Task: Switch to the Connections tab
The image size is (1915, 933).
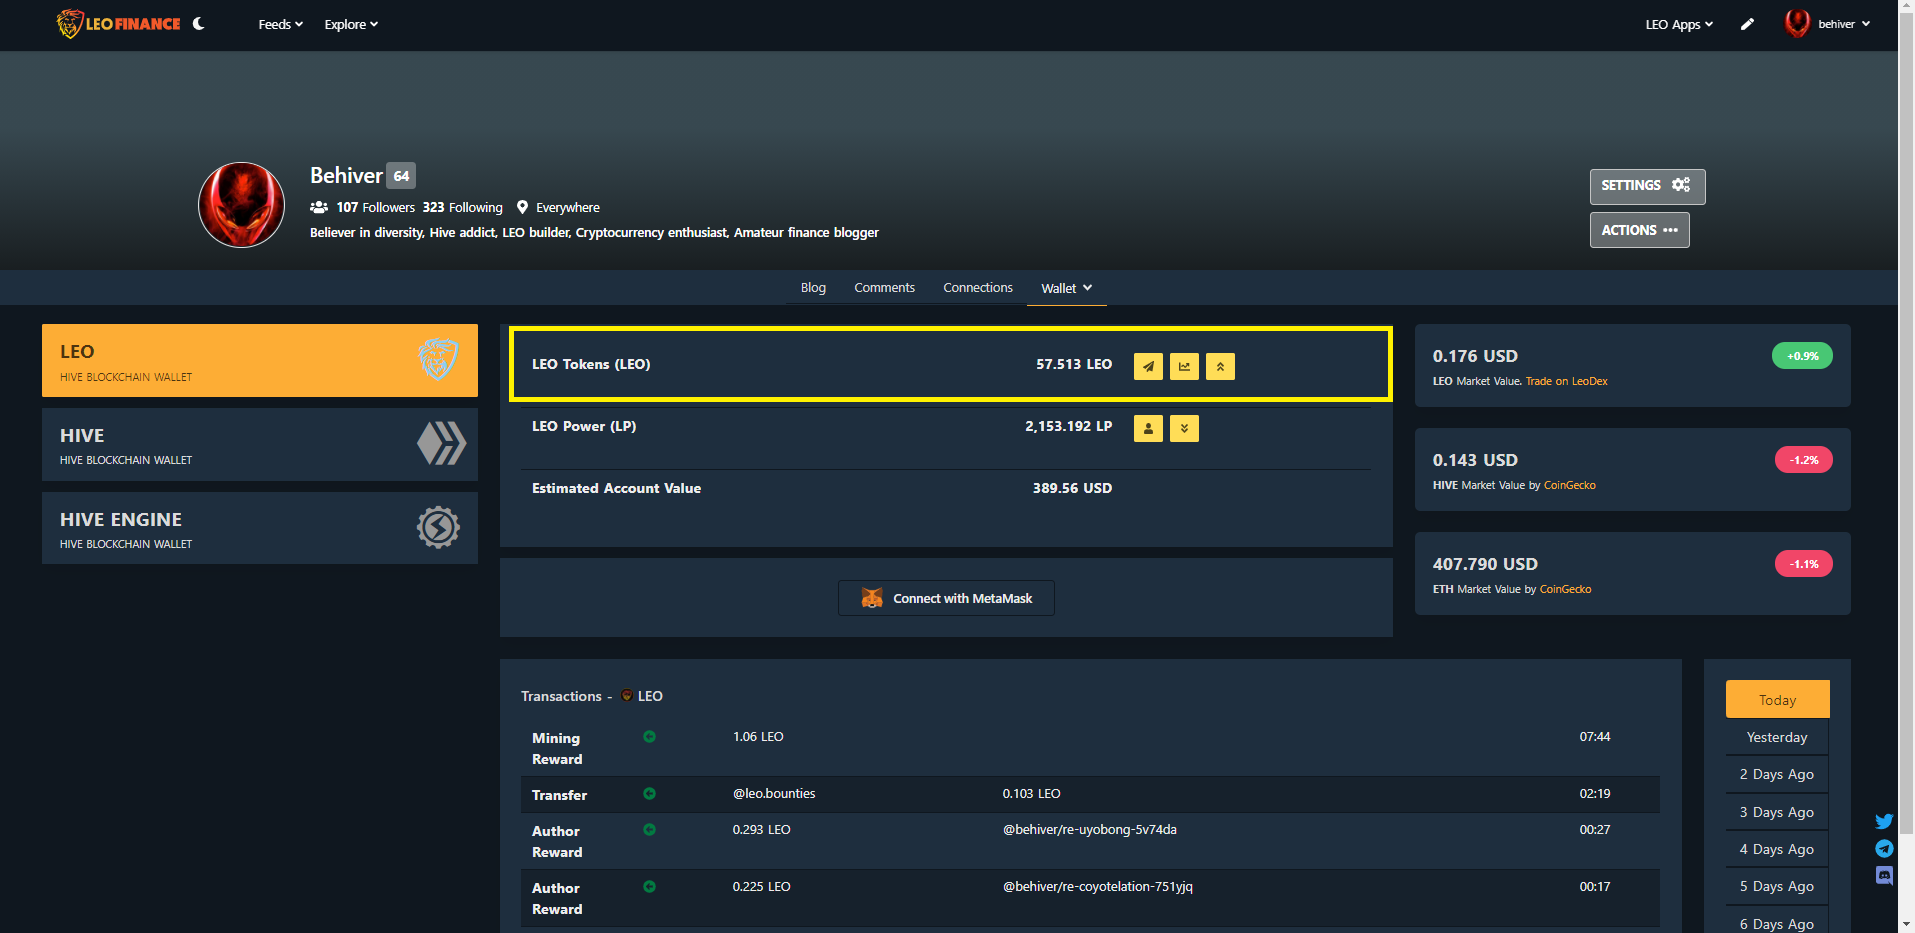Action: [x=978, y=288]
